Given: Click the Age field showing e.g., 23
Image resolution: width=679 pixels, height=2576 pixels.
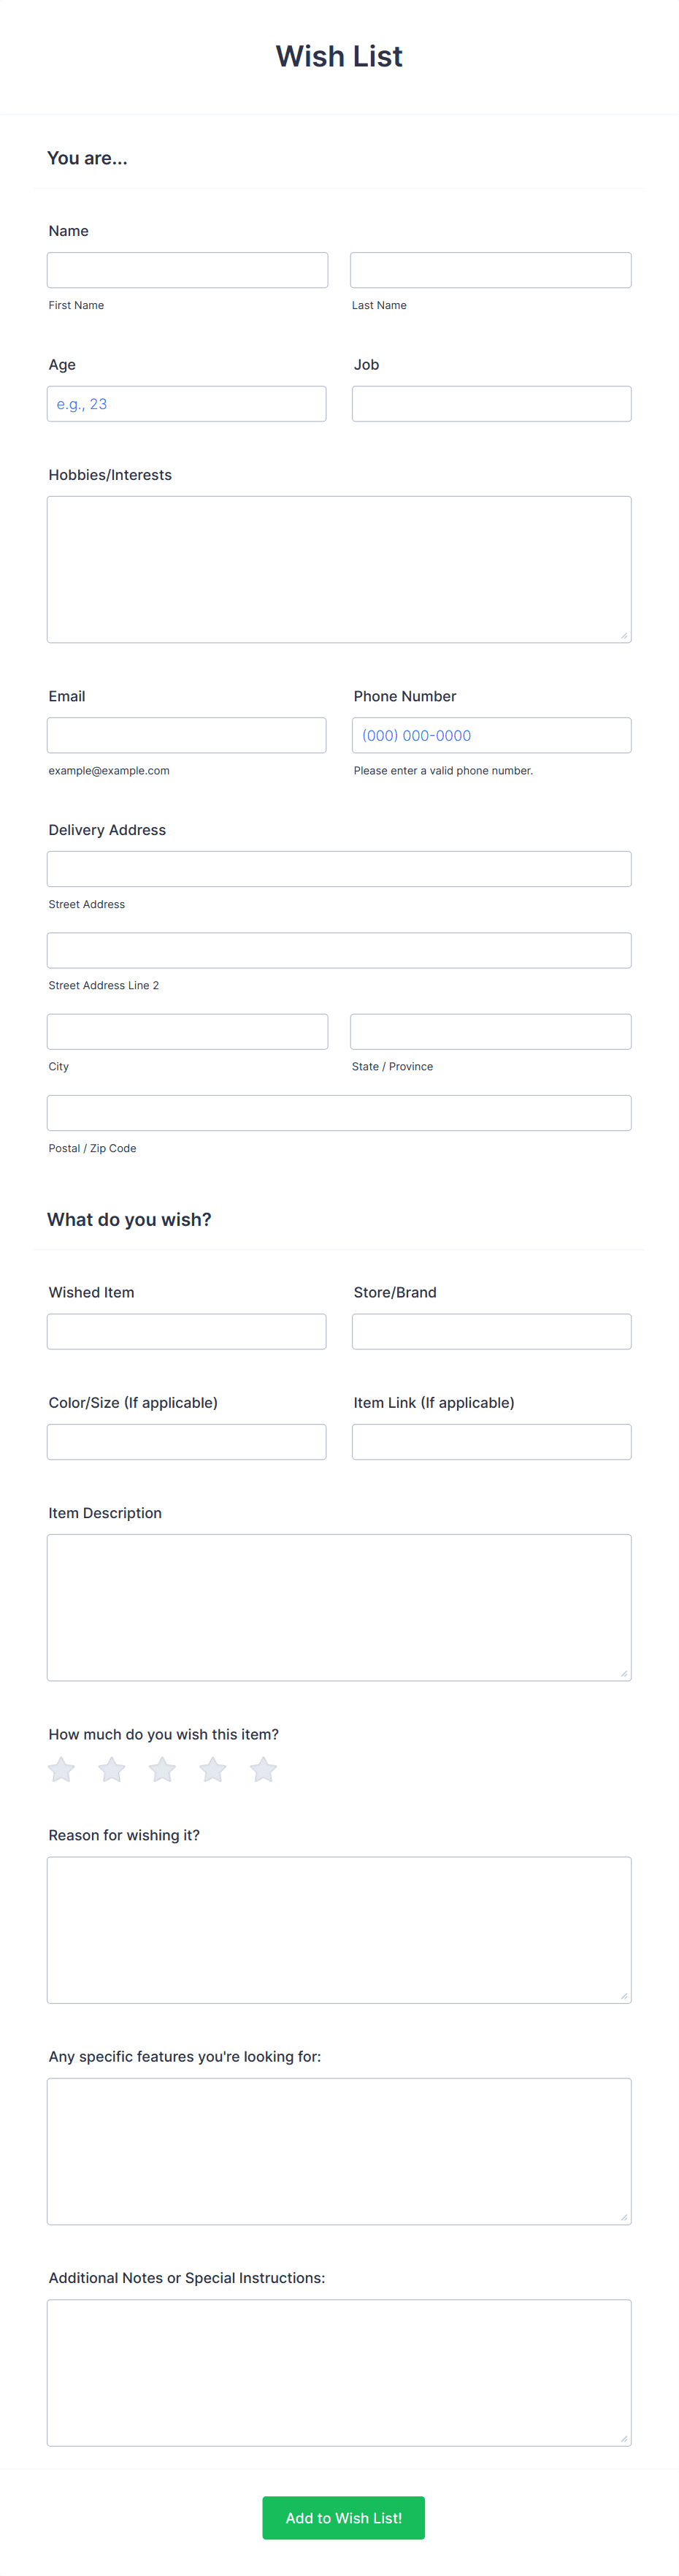Looking at the screenshot, I should 187,403.
